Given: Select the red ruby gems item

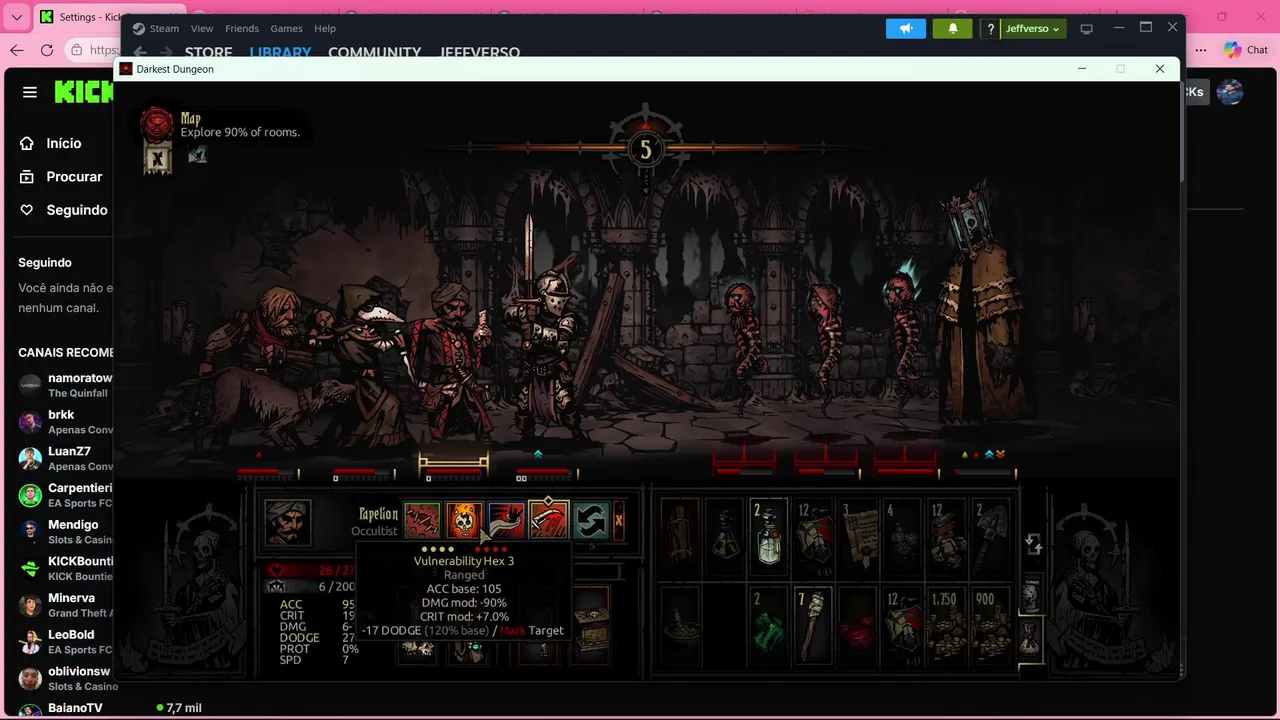Looking at the screenshot, I should click(858, 625).
